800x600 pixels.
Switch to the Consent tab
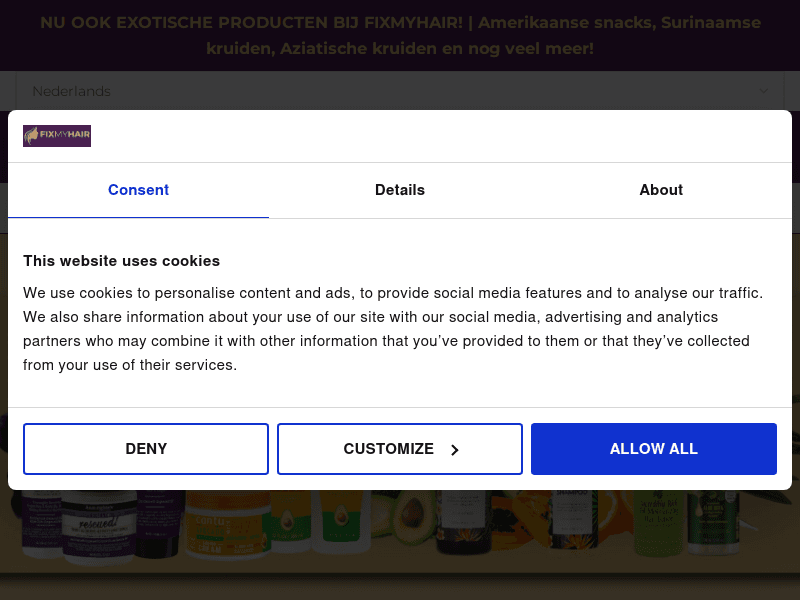click(138, 190)
